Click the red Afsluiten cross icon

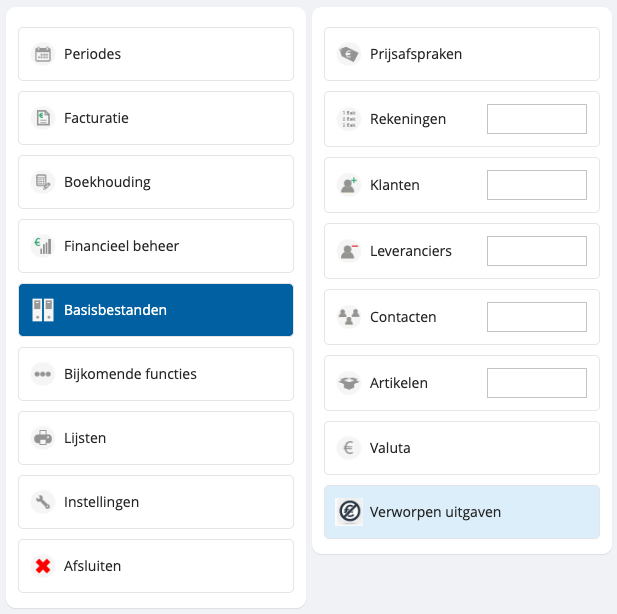coord(43,566)
